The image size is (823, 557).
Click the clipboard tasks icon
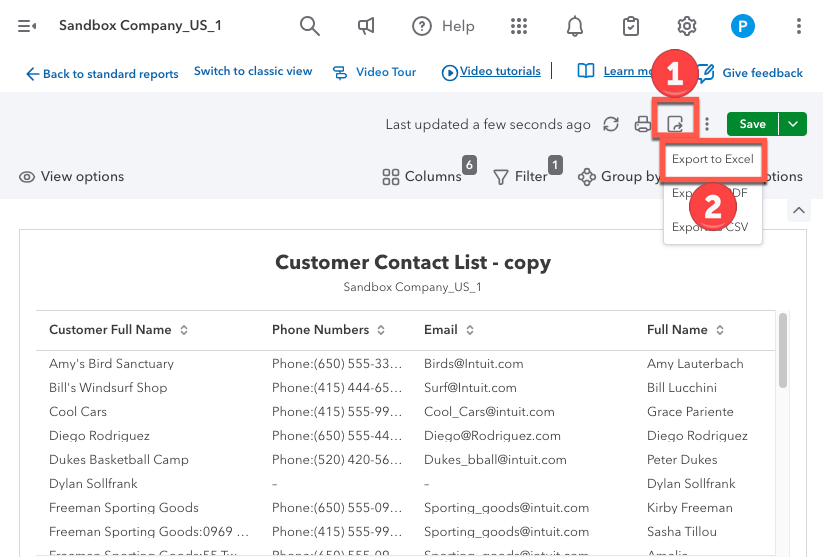point(631,26)
